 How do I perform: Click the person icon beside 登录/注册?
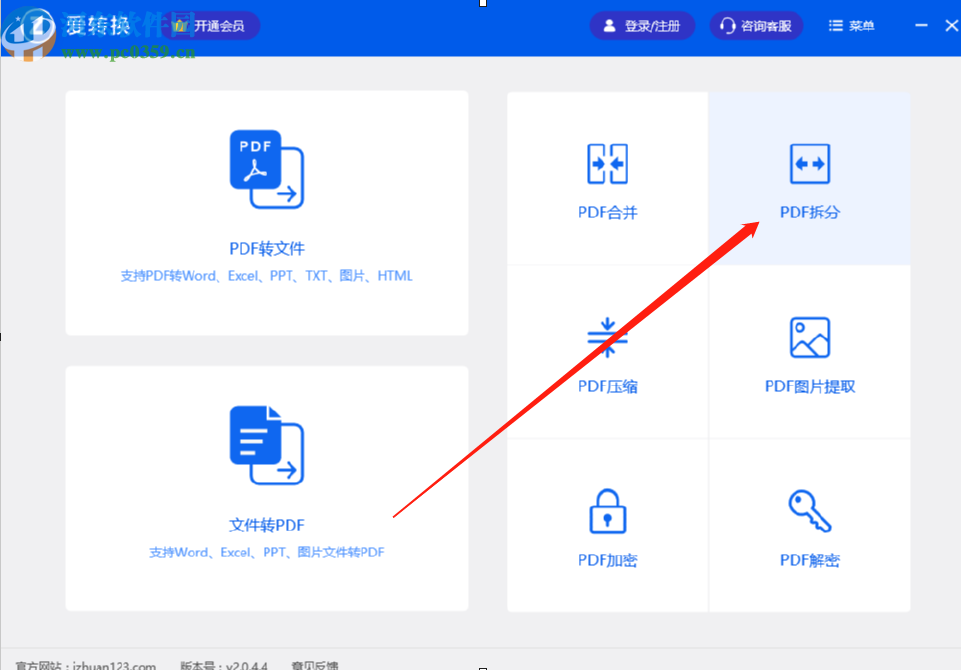tap(610, 25)
